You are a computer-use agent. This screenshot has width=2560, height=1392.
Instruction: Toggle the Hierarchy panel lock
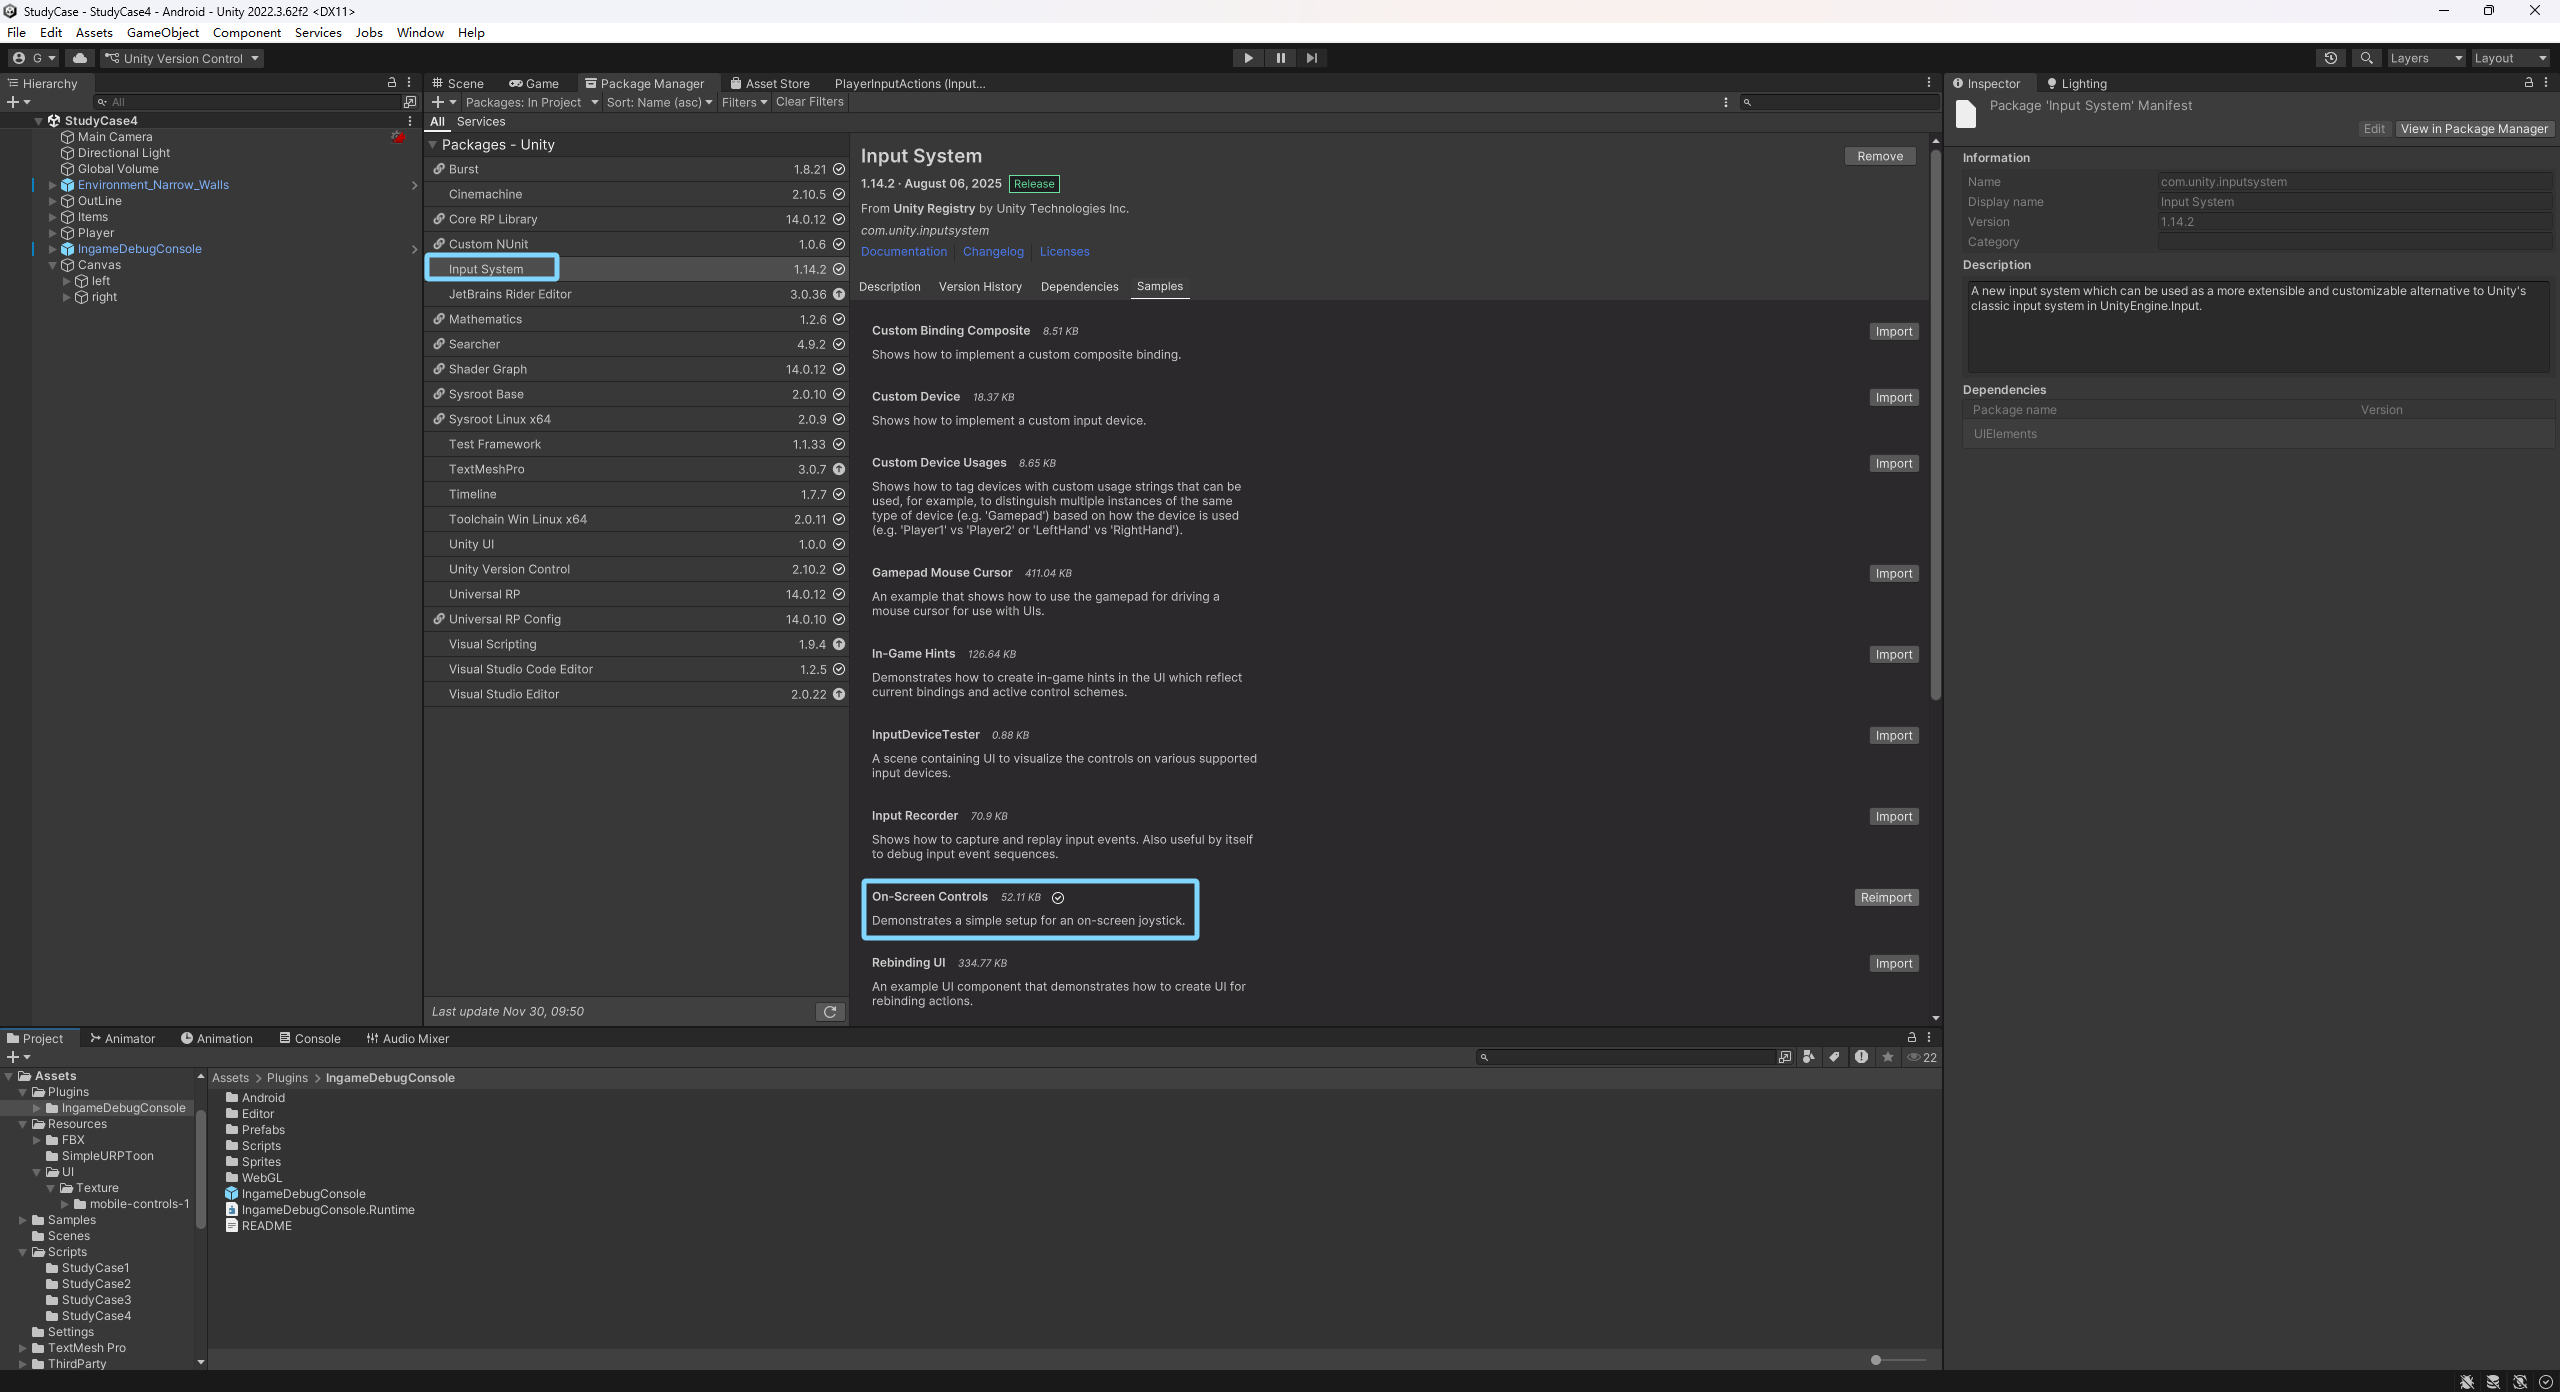(391, 83)
